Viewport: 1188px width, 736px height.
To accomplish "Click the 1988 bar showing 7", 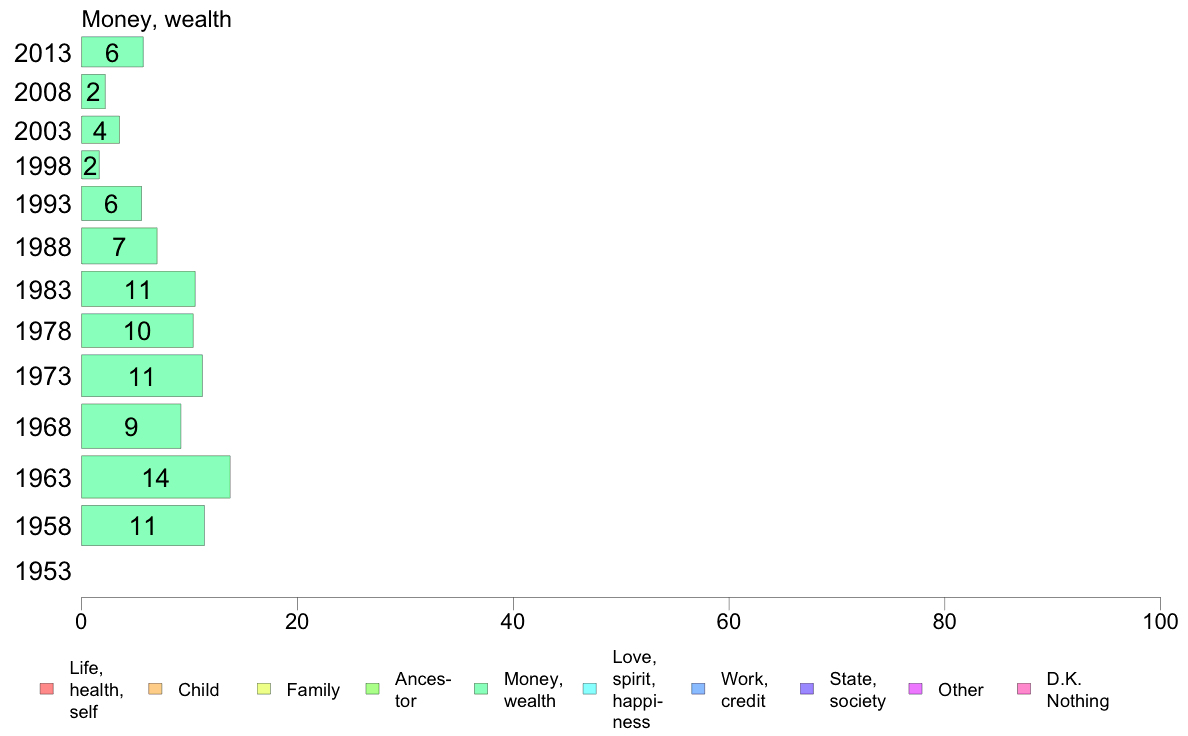I will tap(119, 246).
